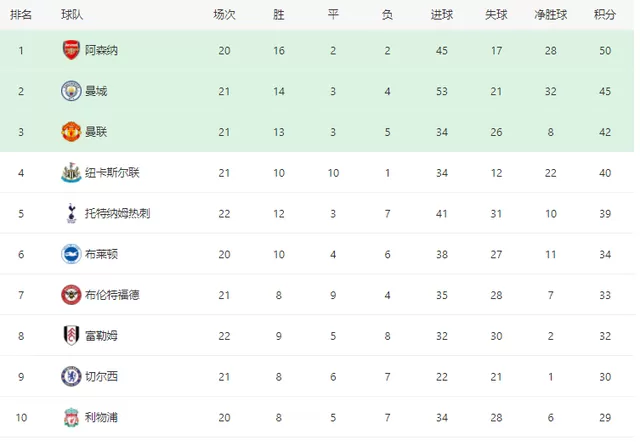640x446 pixels.
Task: Click the 进球 column header
Action: (441, 15)
